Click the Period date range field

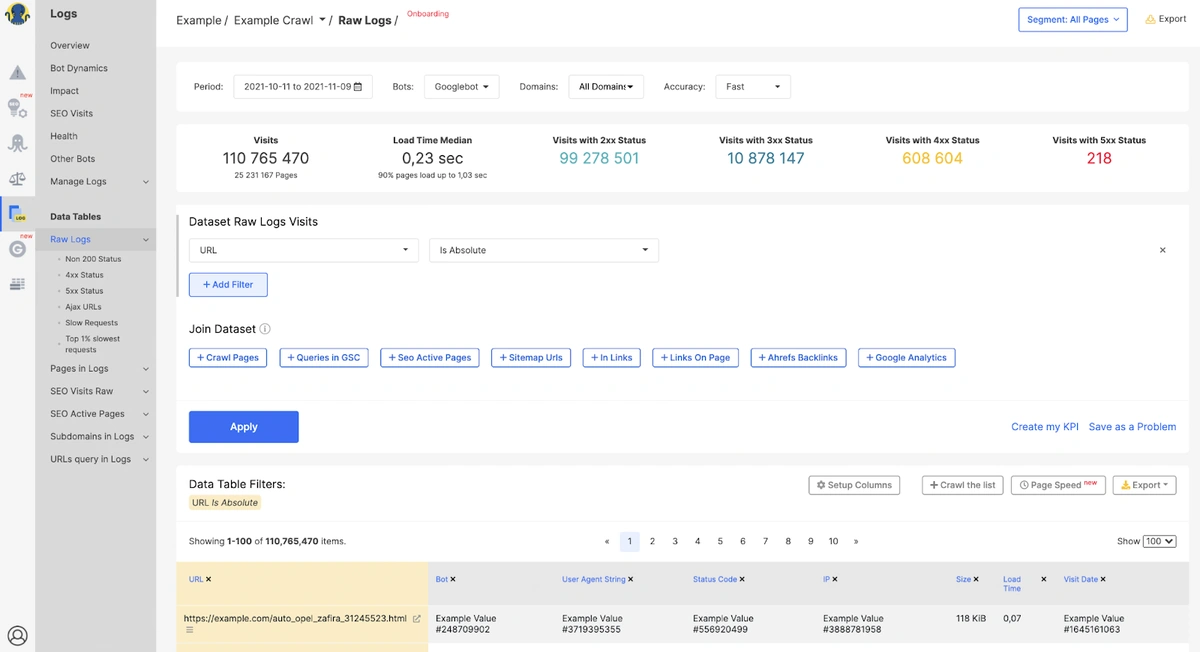(x=302, y=87)
